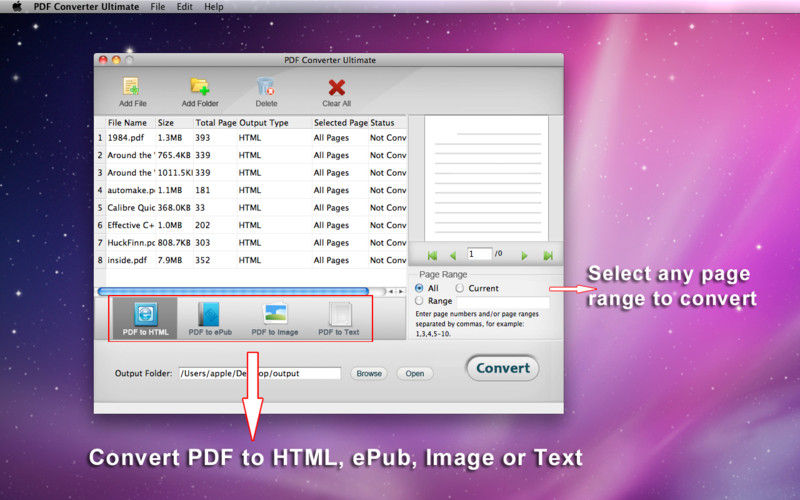800x500 pixels.
Task: Select the PDF to ePub conversion mode
Action: 210,319
